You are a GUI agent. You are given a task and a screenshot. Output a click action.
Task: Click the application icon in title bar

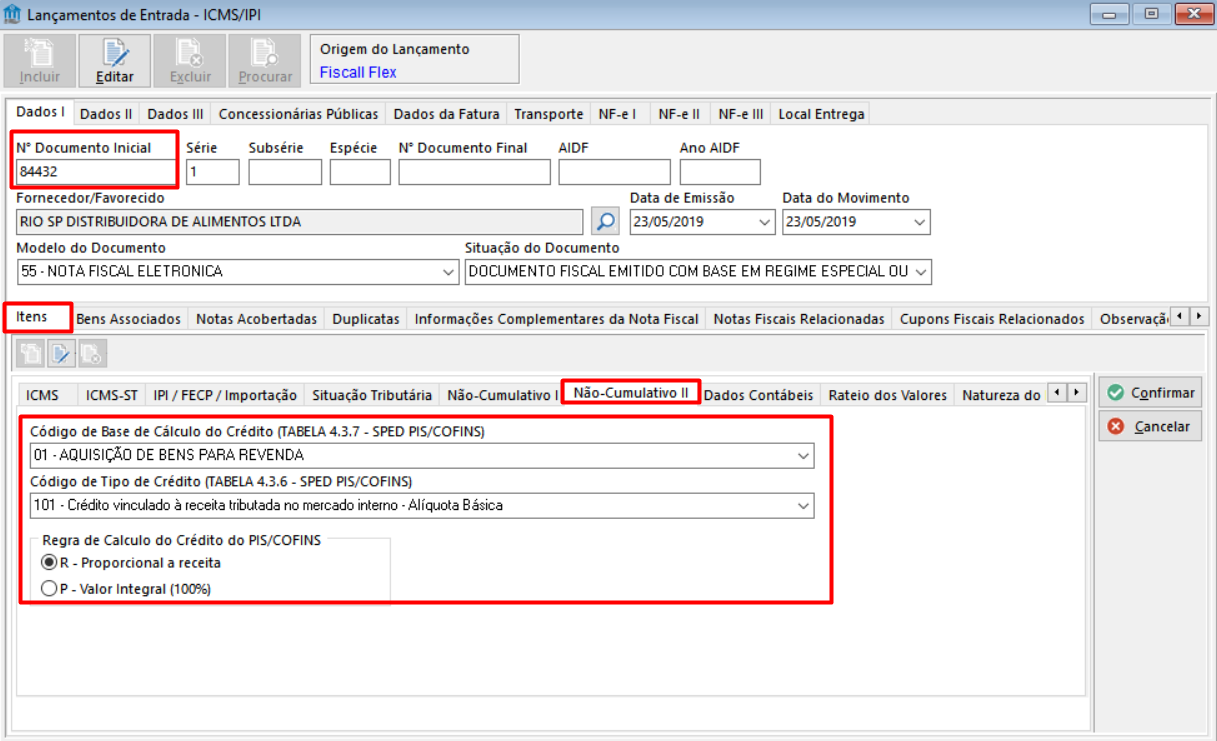(13, 15)
